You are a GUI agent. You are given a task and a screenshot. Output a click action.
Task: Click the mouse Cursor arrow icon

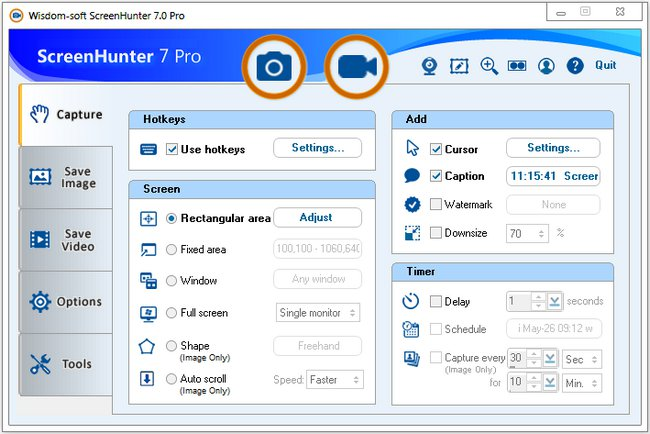point(412,148)
